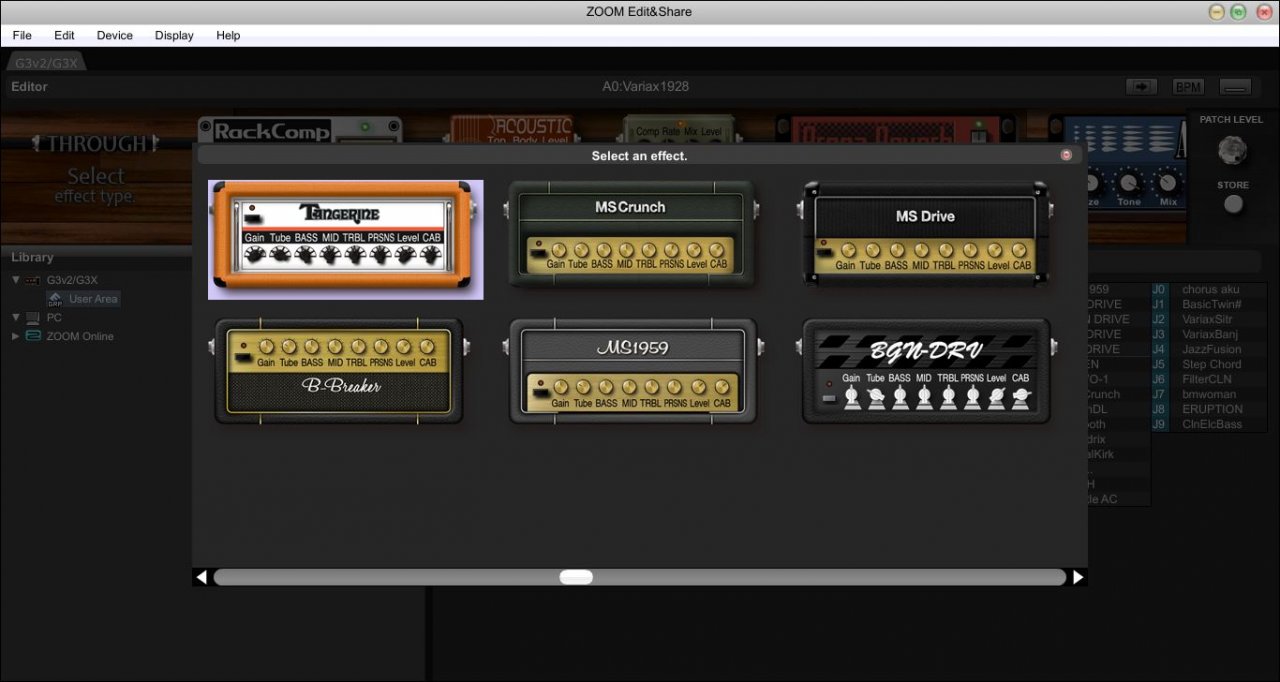
Task: Select patch J5 Step Chord
Action: pyautogui.click(x=1208, y=364)
